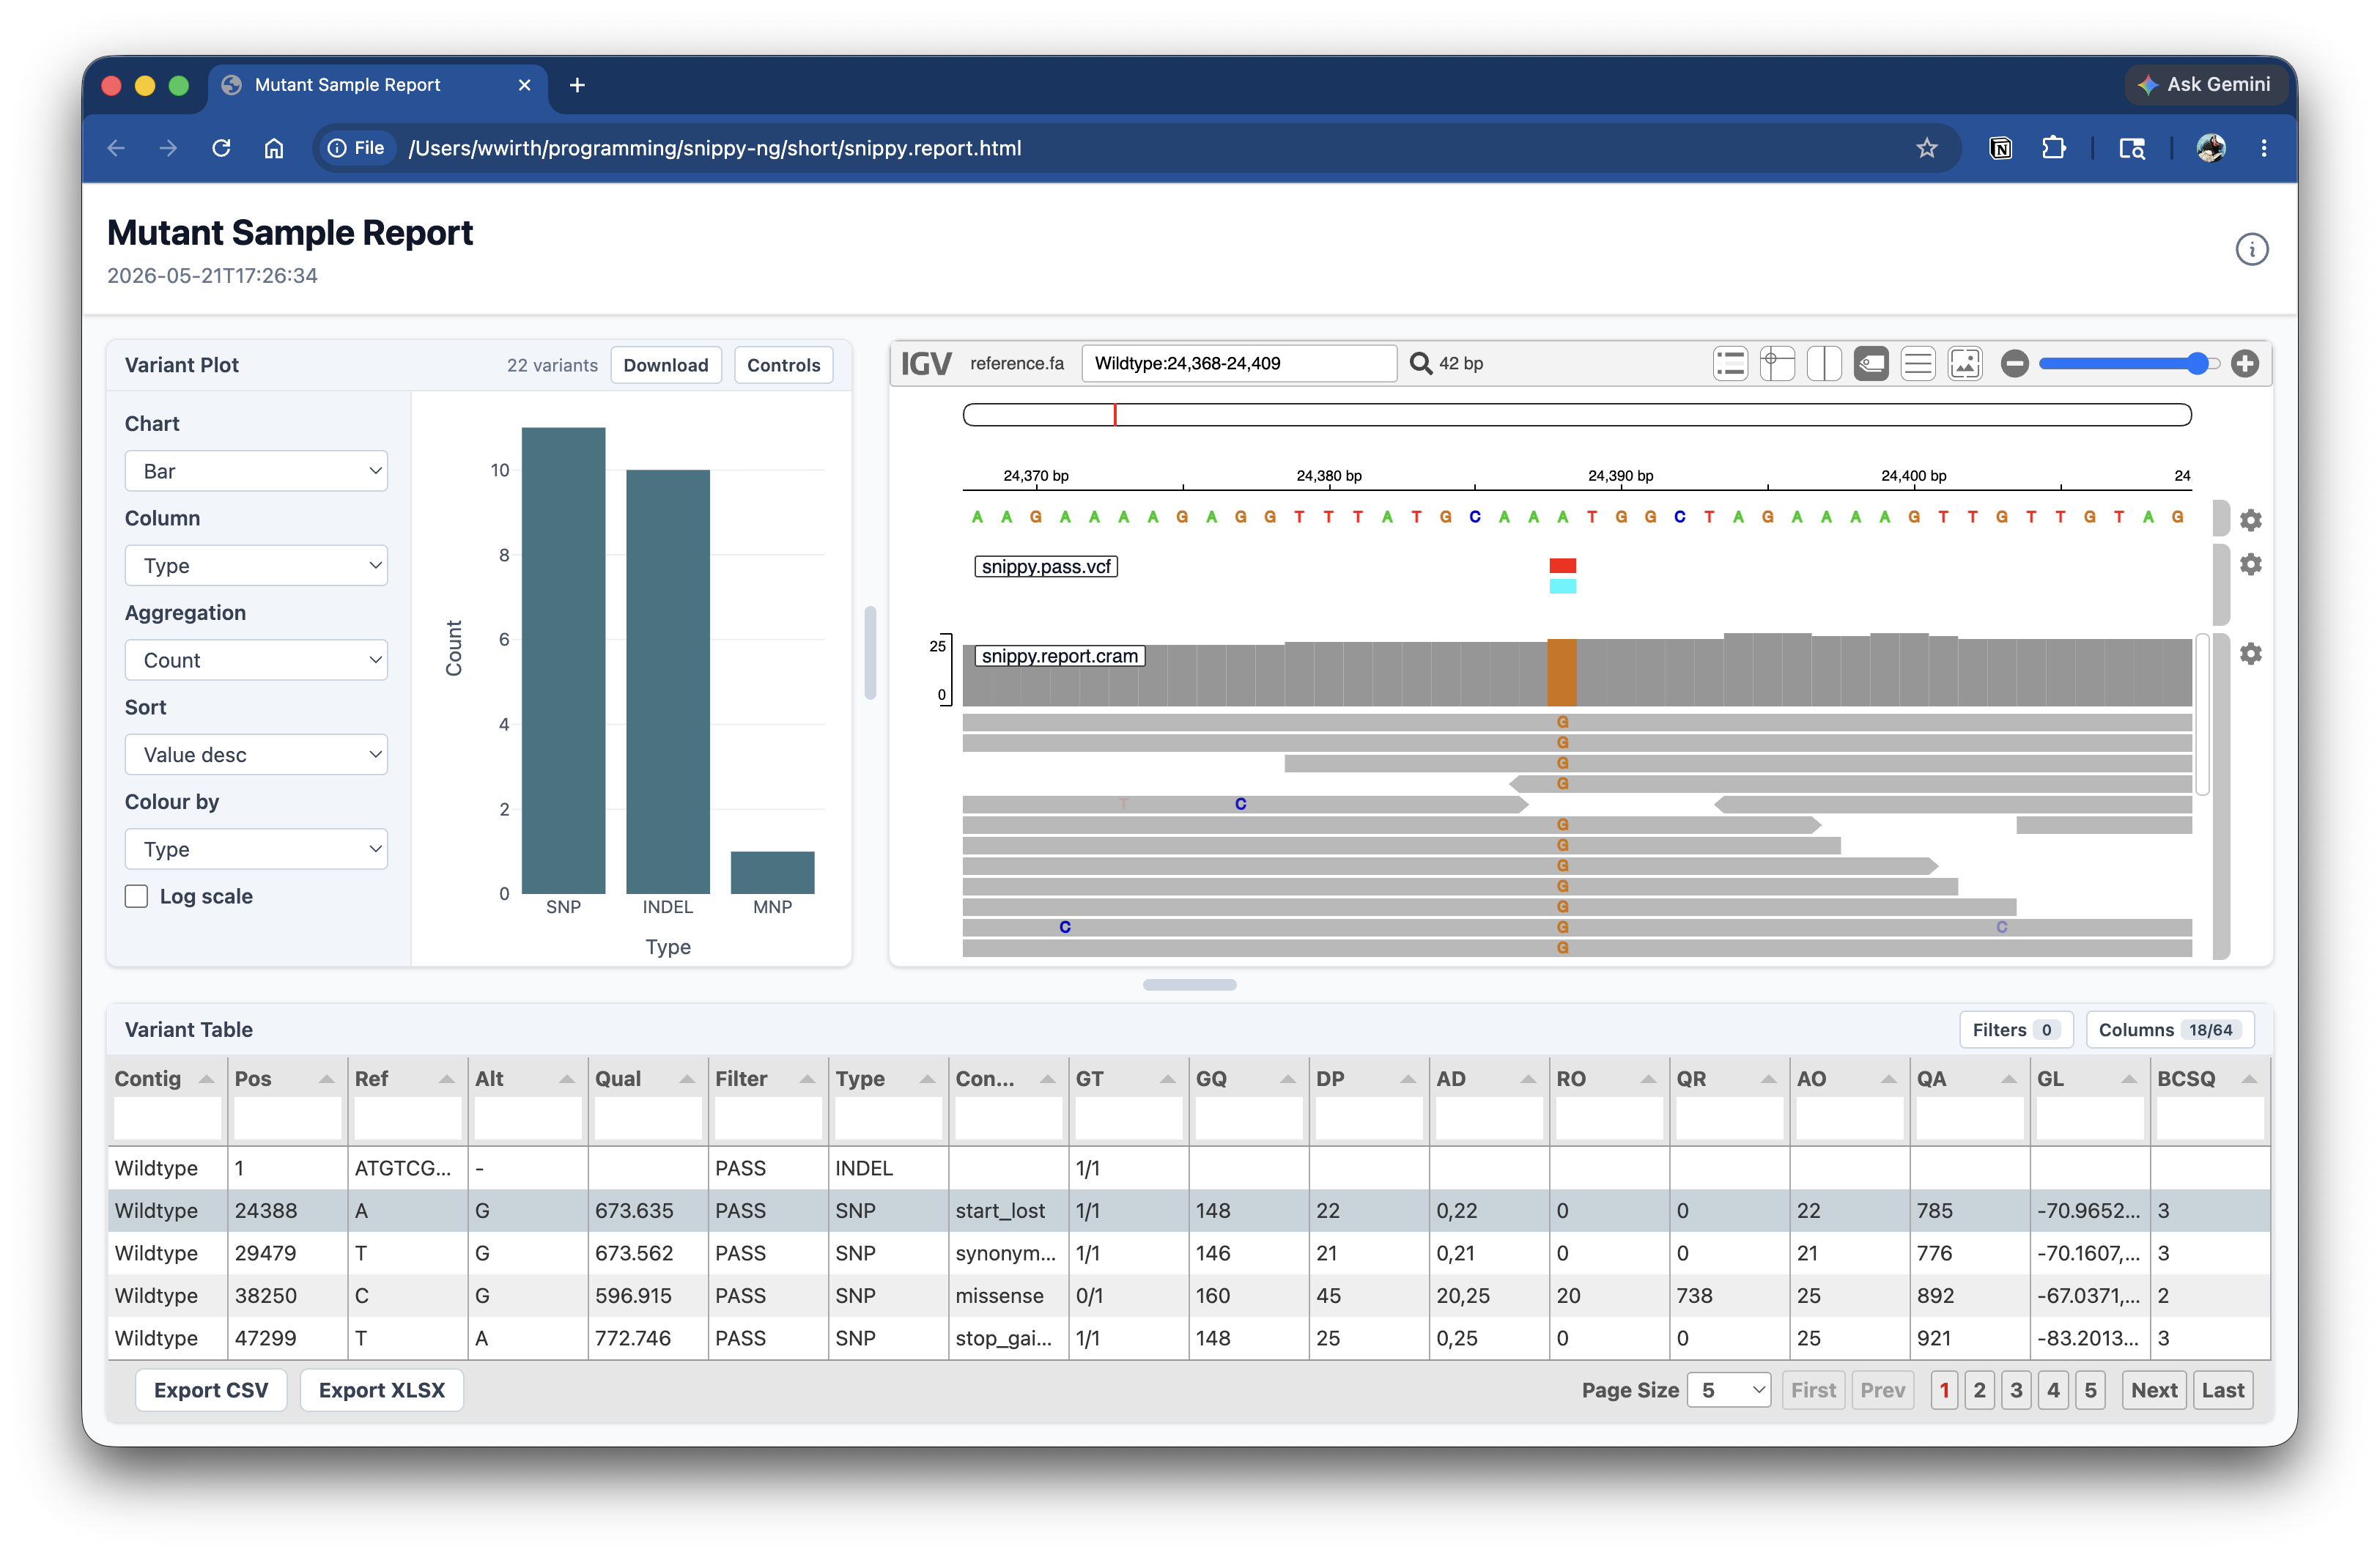2380x1555 pixels.
Task: View File site information chip
Action: 356,148
